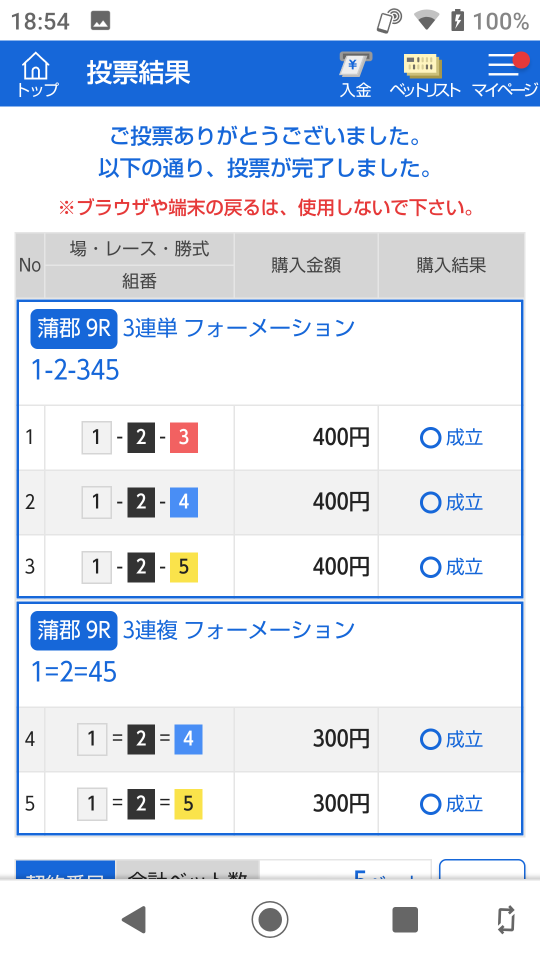
Task: Open the My Page hamburger menu
Action: [x=504, y=73]
